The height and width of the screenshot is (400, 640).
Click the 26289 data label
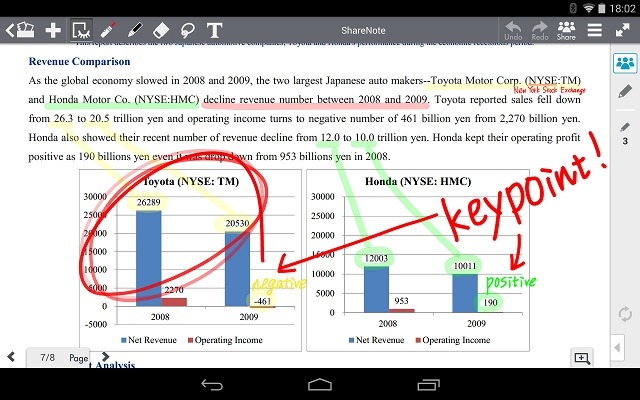click(x=149, y=202)
